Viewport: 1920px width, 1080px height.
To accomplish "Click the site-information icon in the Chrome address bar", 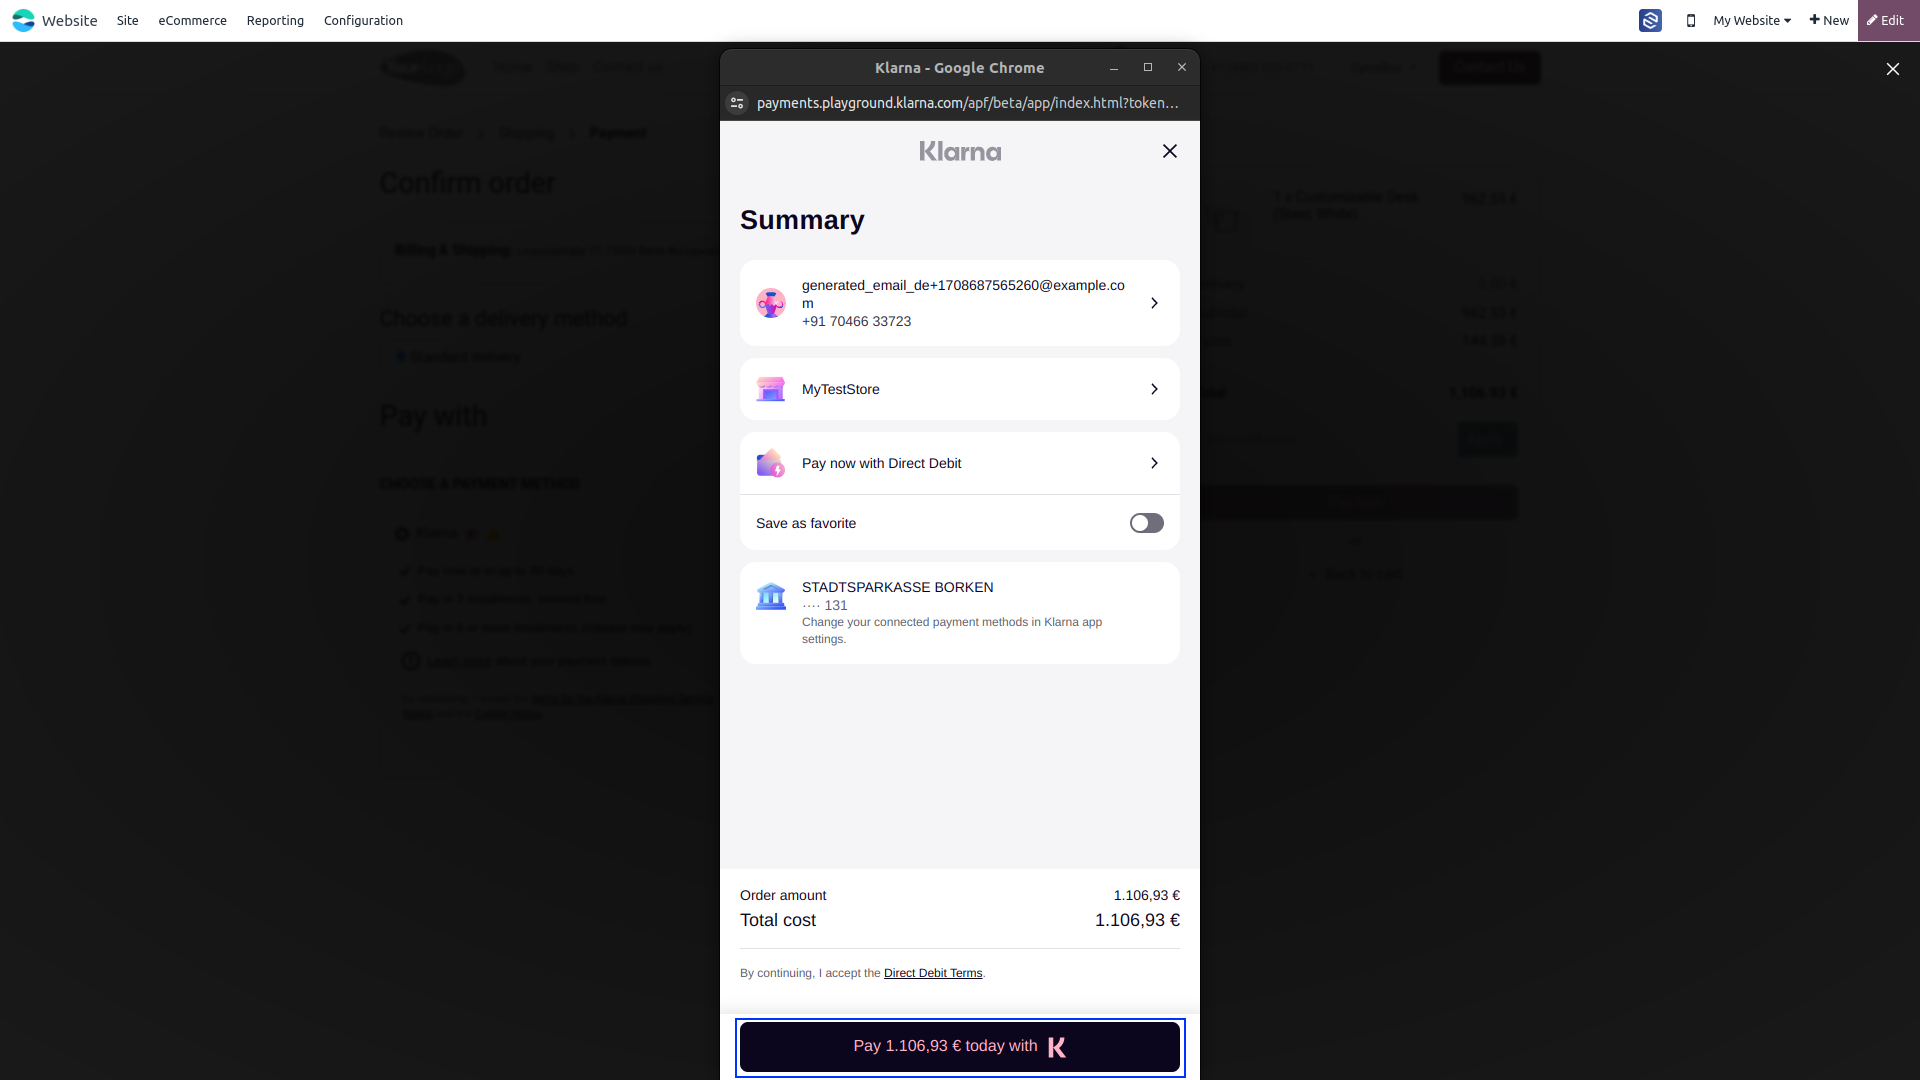I will (737, 103).
